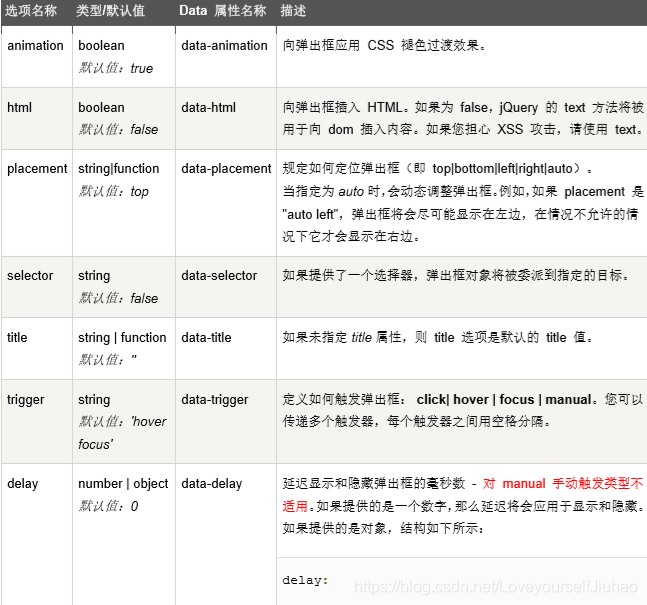Click 'number | object' type in delay row

(123, 484)
